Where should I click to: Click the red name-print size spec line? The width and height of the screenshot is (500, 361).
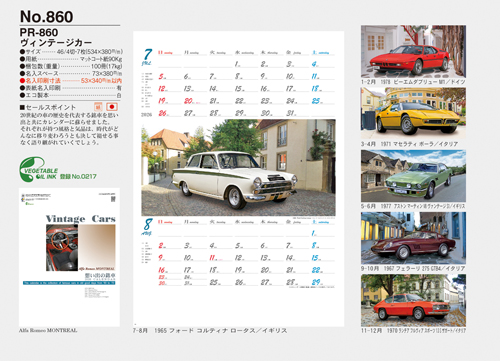(71, 81)
